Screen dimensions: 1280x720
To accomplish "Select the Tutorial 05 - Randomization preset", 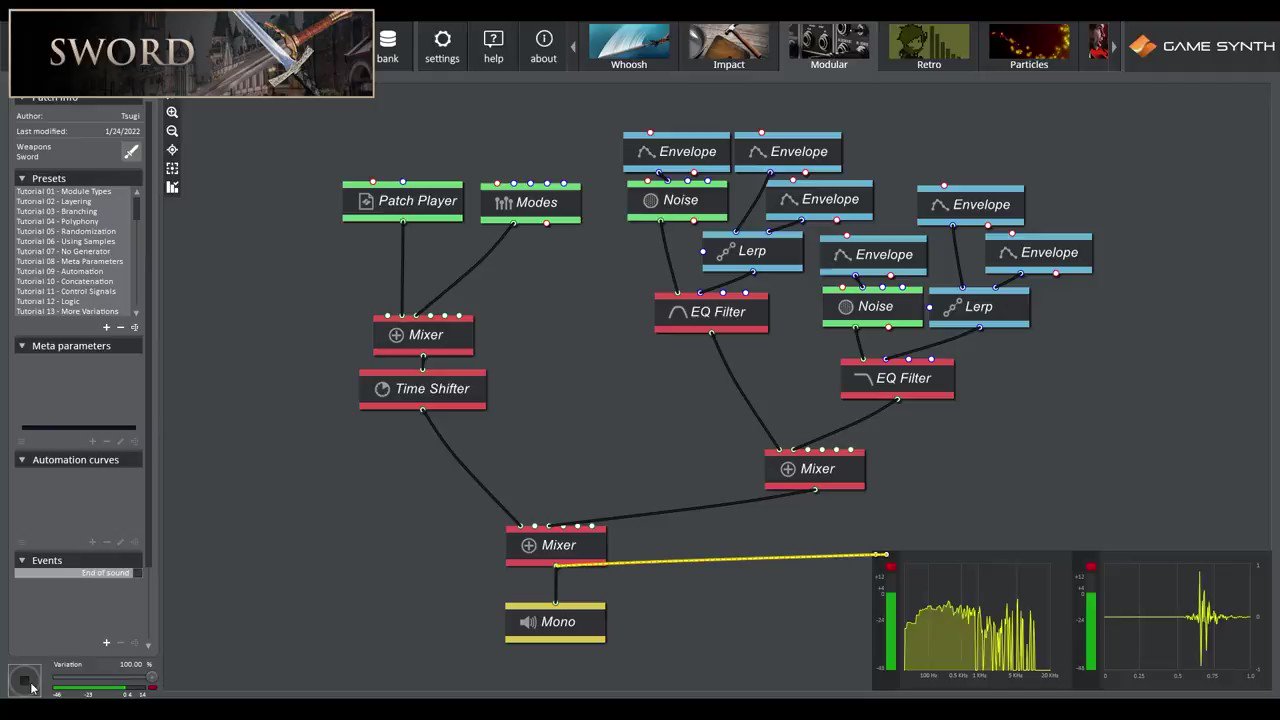I will point(66,231).
